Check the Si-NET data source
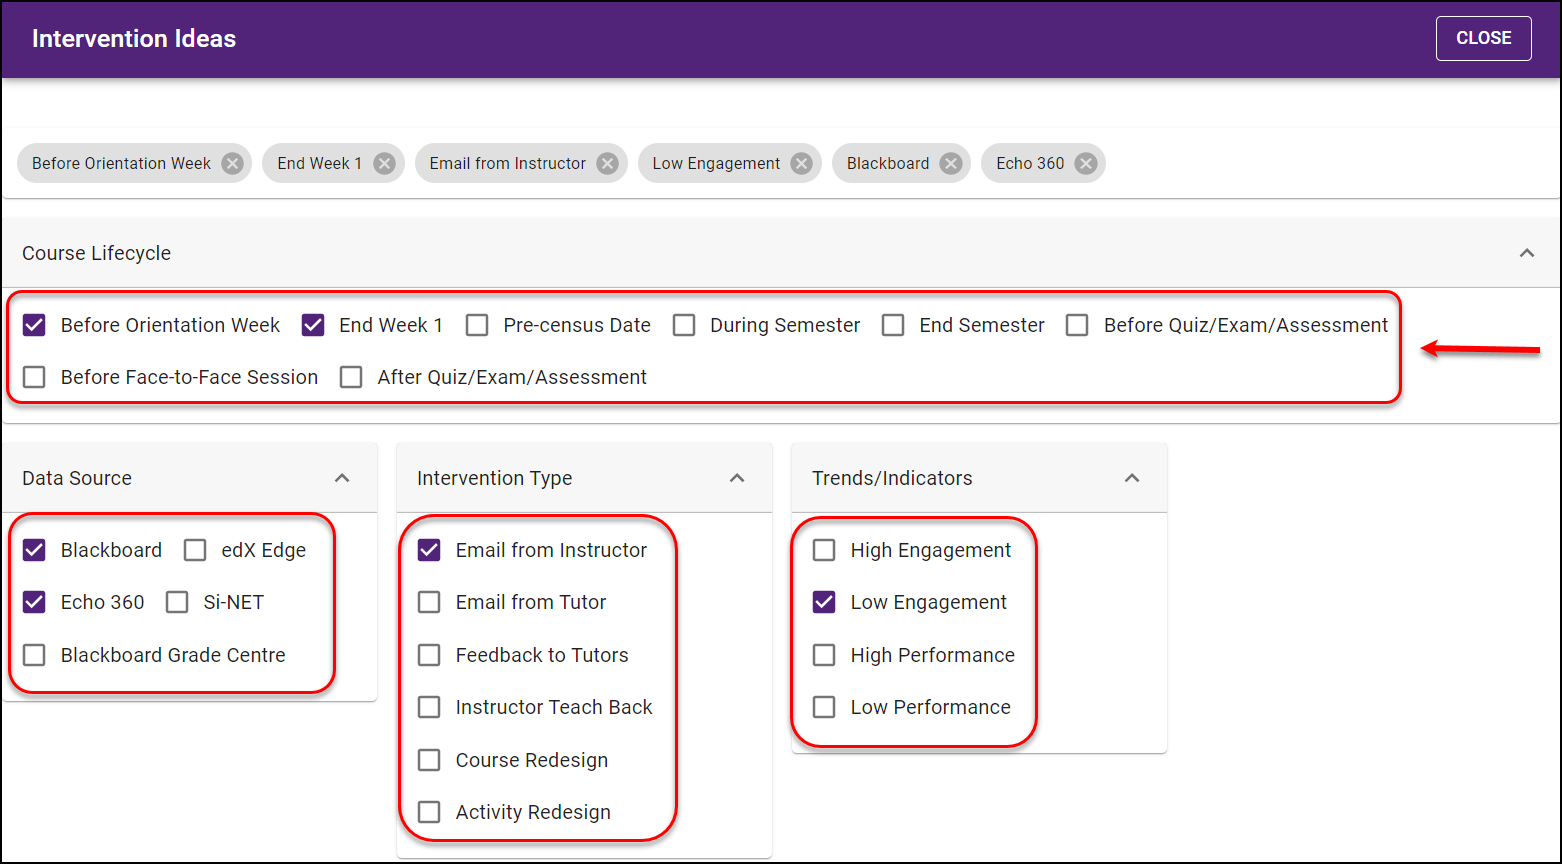 point(177,602)
